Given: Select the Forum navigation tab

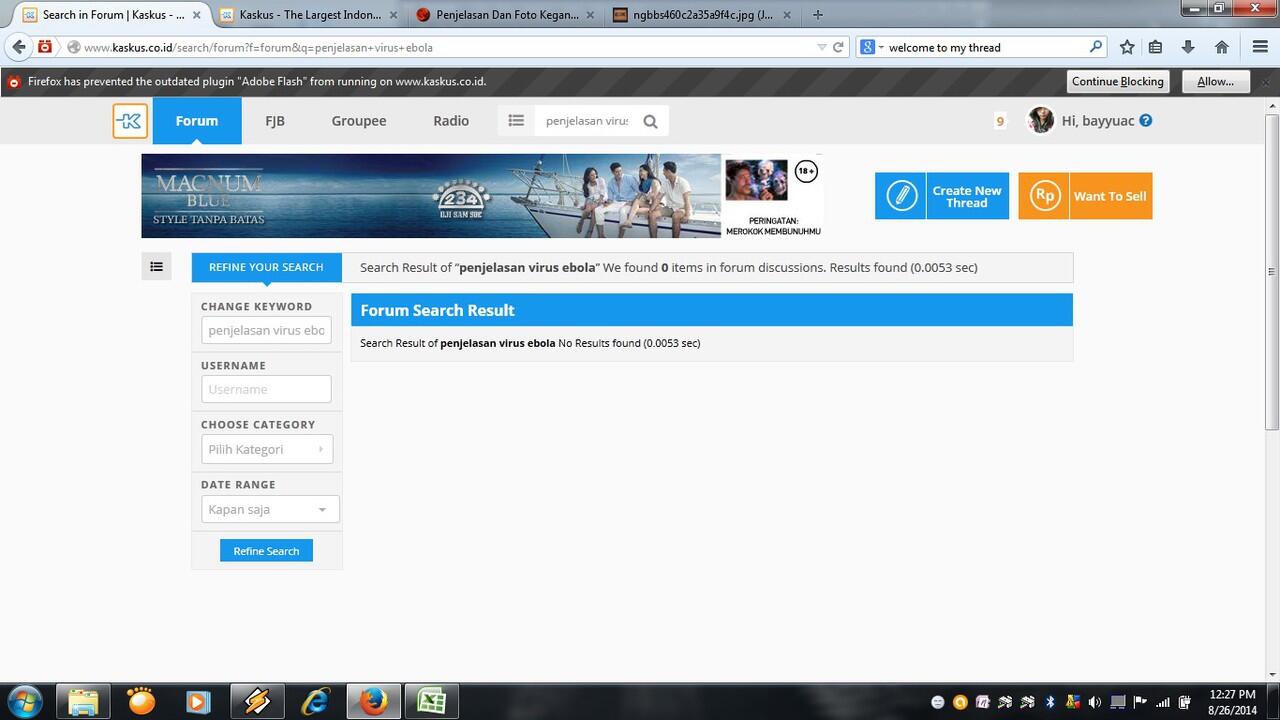Looking at the screenshot, I should point(197,121).
